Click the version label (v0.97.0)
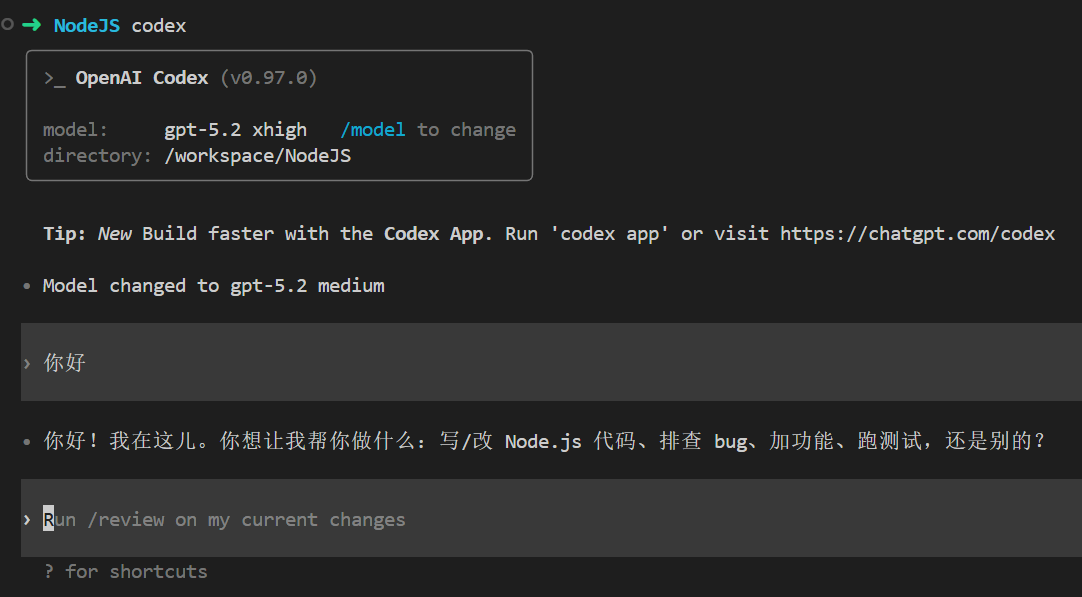The height and width of the screenshot is (597, 1082). click(267, 78)
